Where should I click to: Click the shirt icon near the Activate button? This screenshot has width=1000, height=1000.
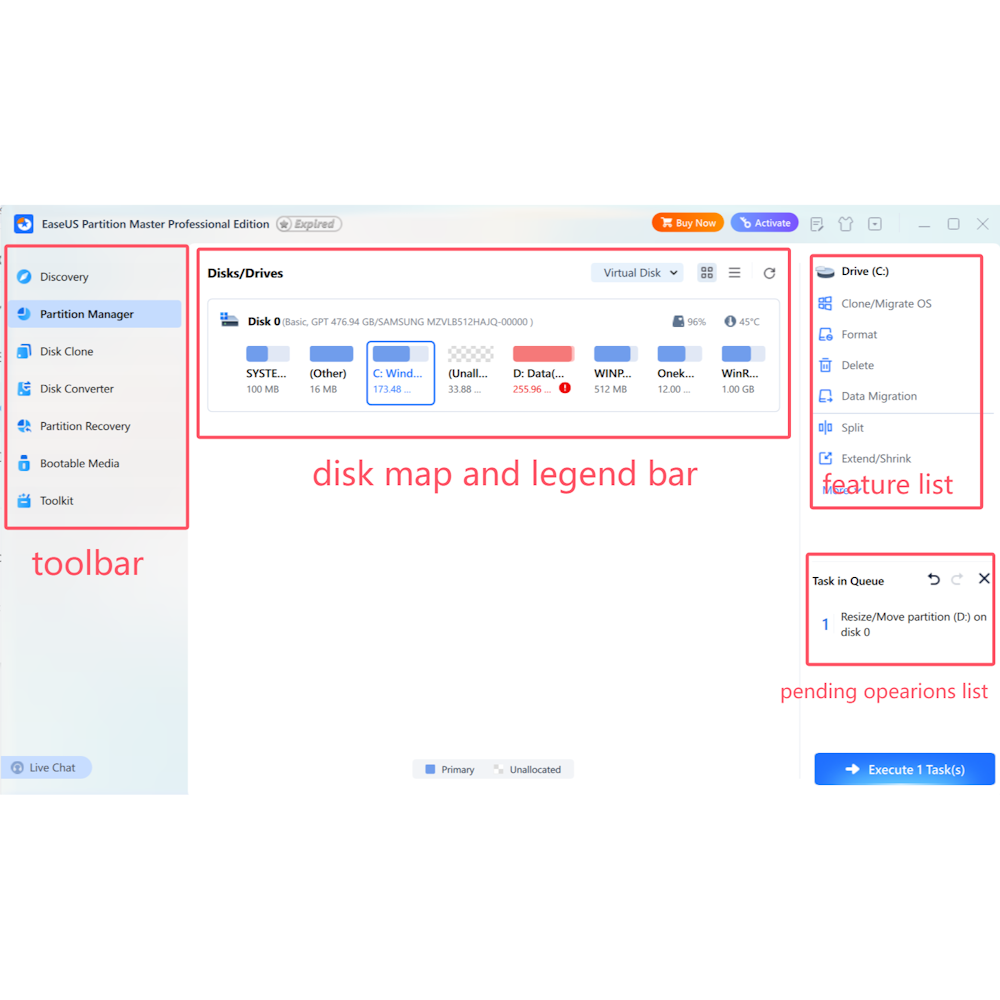point(845,224)
